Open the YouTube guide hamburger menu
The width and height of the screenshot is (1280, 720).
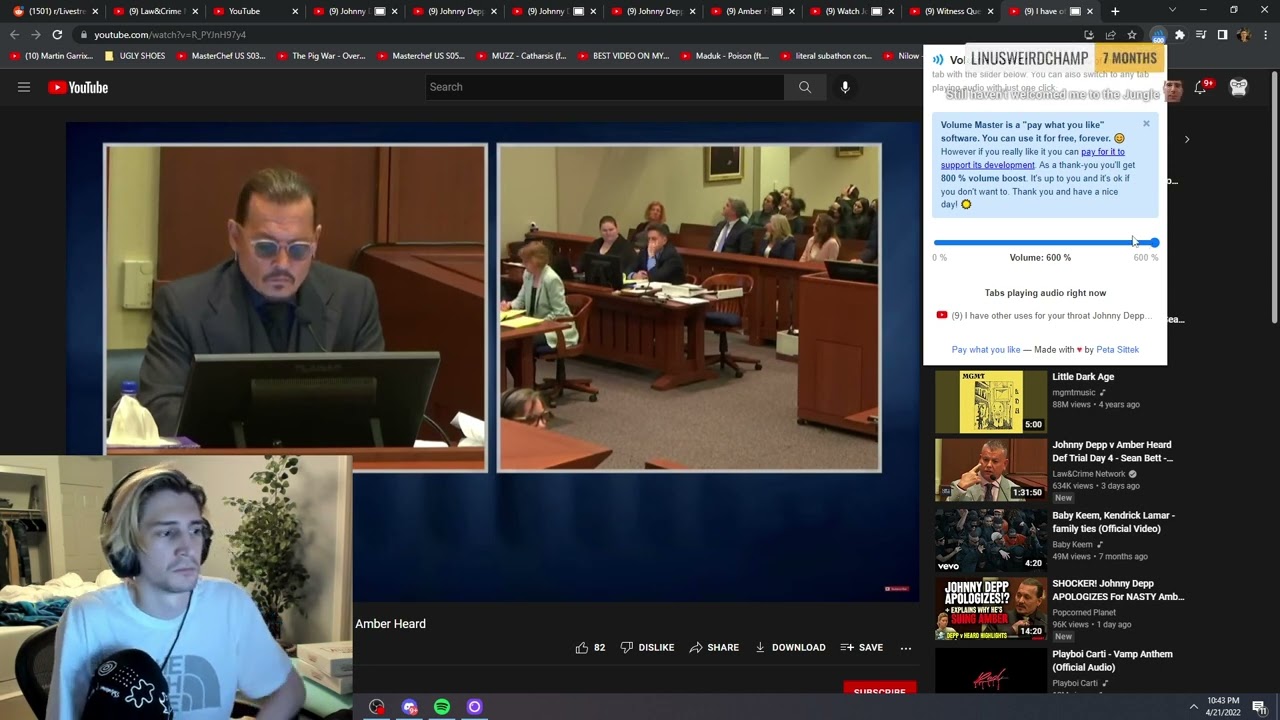pos(24,87)
